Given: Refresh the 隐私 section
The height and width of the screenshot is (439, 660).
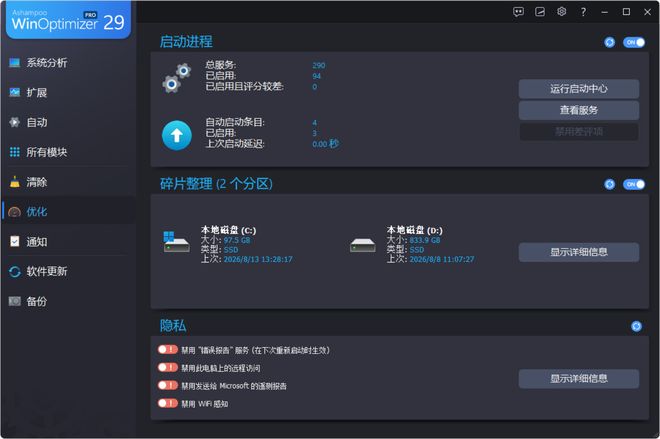Looking at the screenshot, I should (x=636, y=326).
